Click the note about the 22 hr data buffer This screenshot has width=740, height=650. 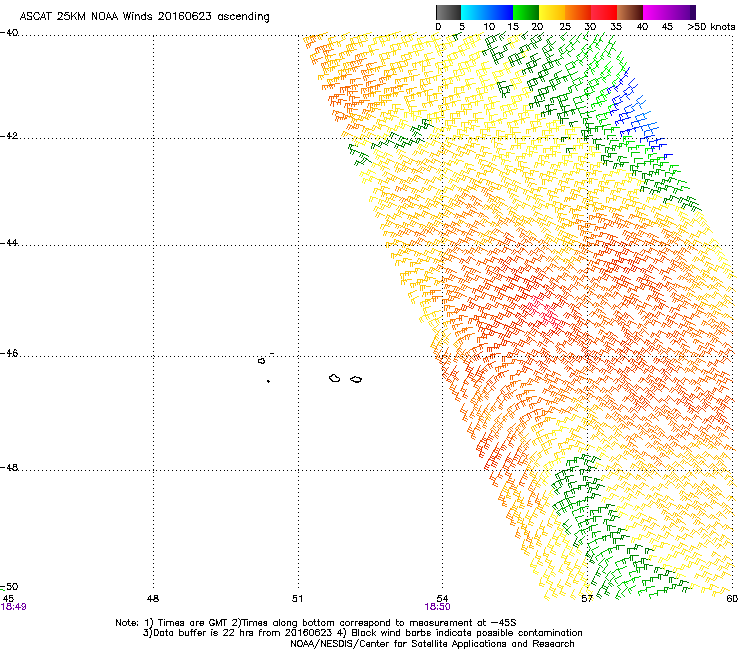click(362, 633)
